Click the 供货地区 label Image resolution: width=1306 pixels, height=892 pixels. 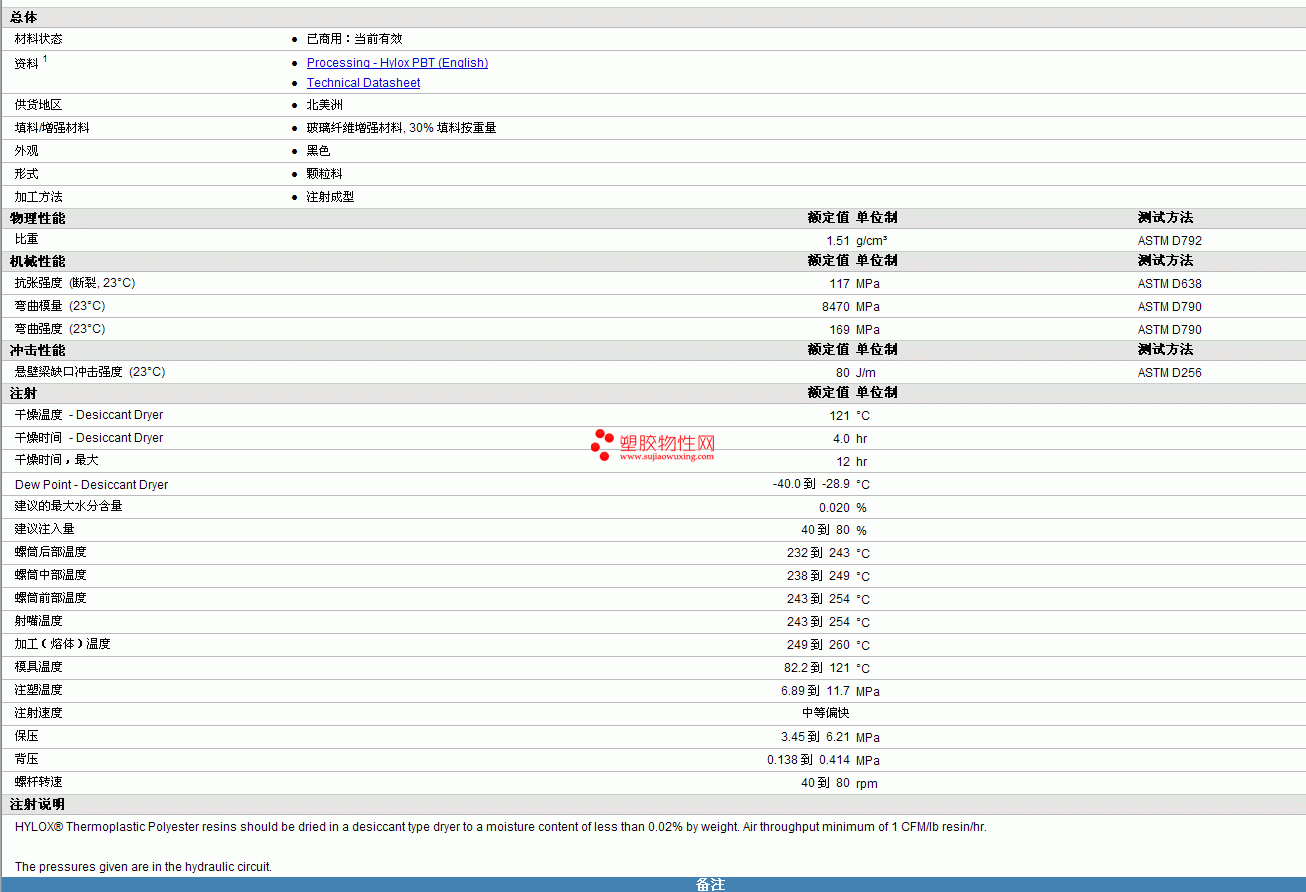38,105
